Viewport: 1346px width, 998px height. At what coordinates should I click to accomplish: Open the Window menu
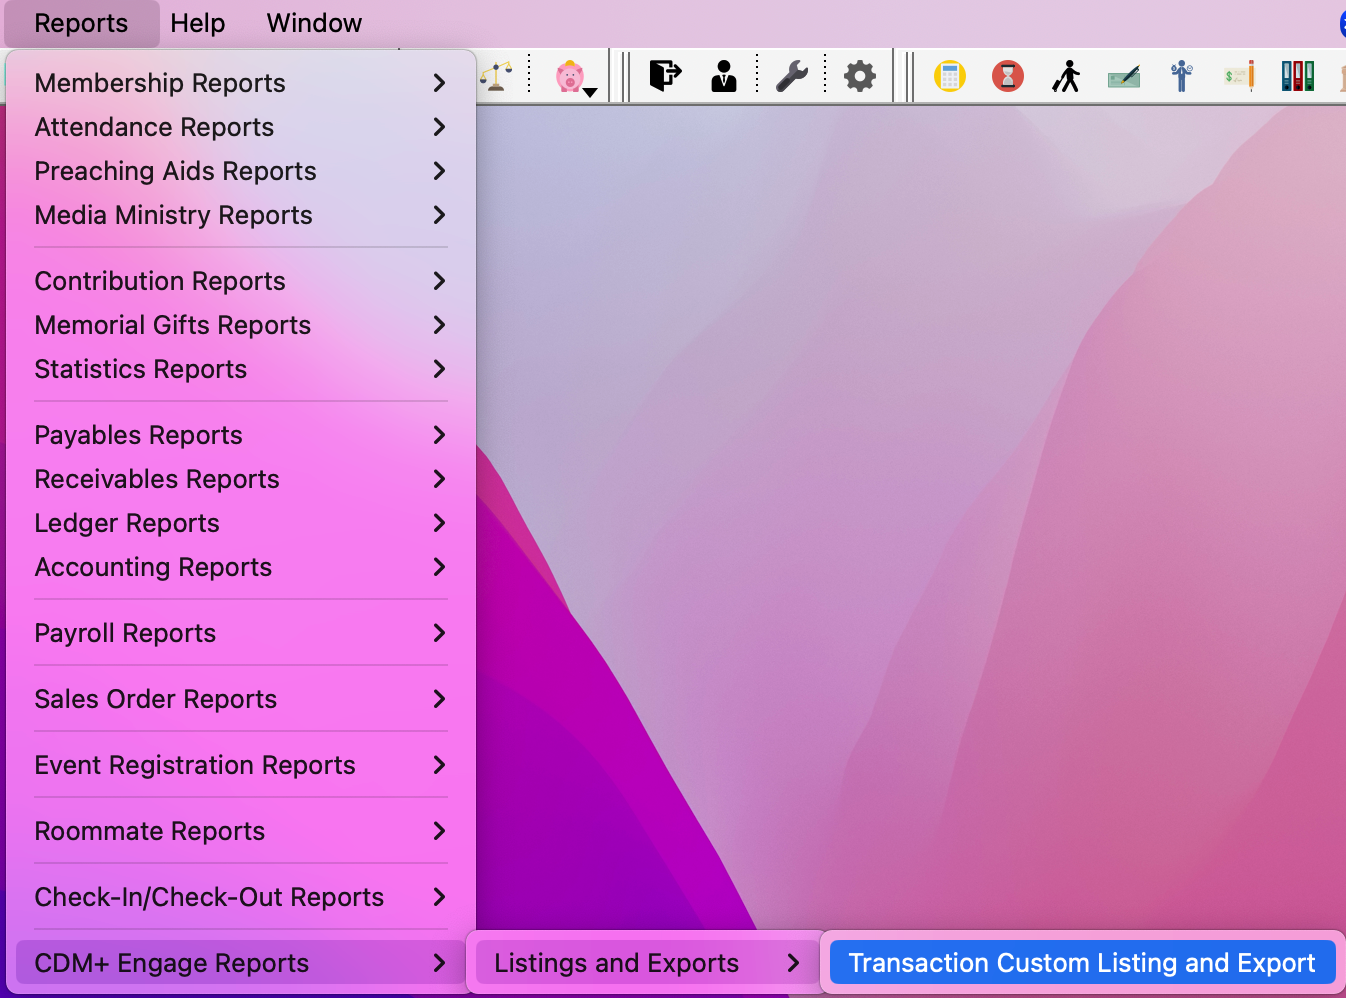313,23
